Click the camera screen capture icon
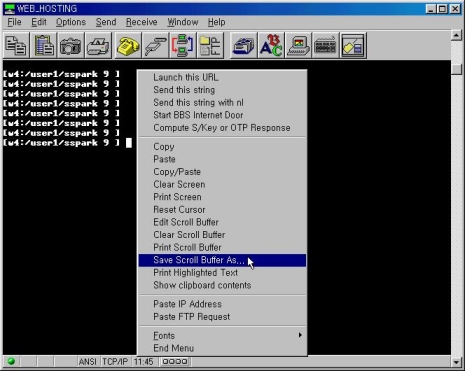This screenshot has width=465, height=371. point(71,45)
